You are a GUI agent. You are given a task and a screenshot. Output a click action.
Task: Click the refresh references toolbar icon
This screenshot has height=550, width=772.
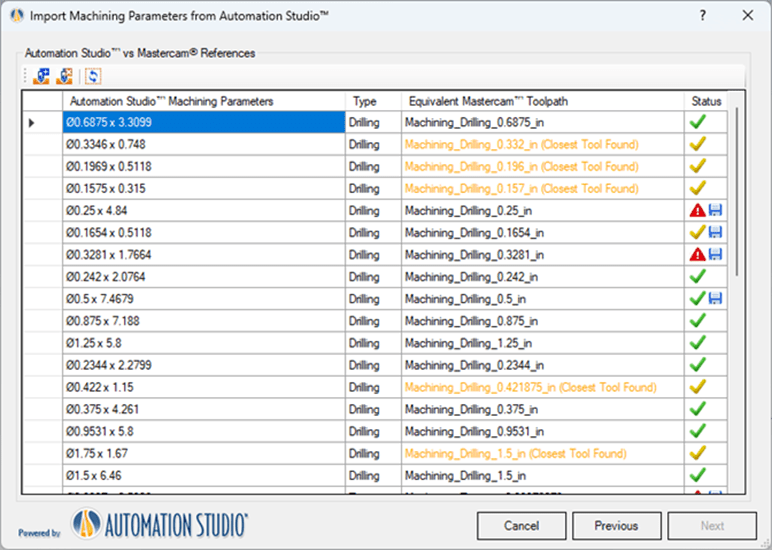coord(93,76)
